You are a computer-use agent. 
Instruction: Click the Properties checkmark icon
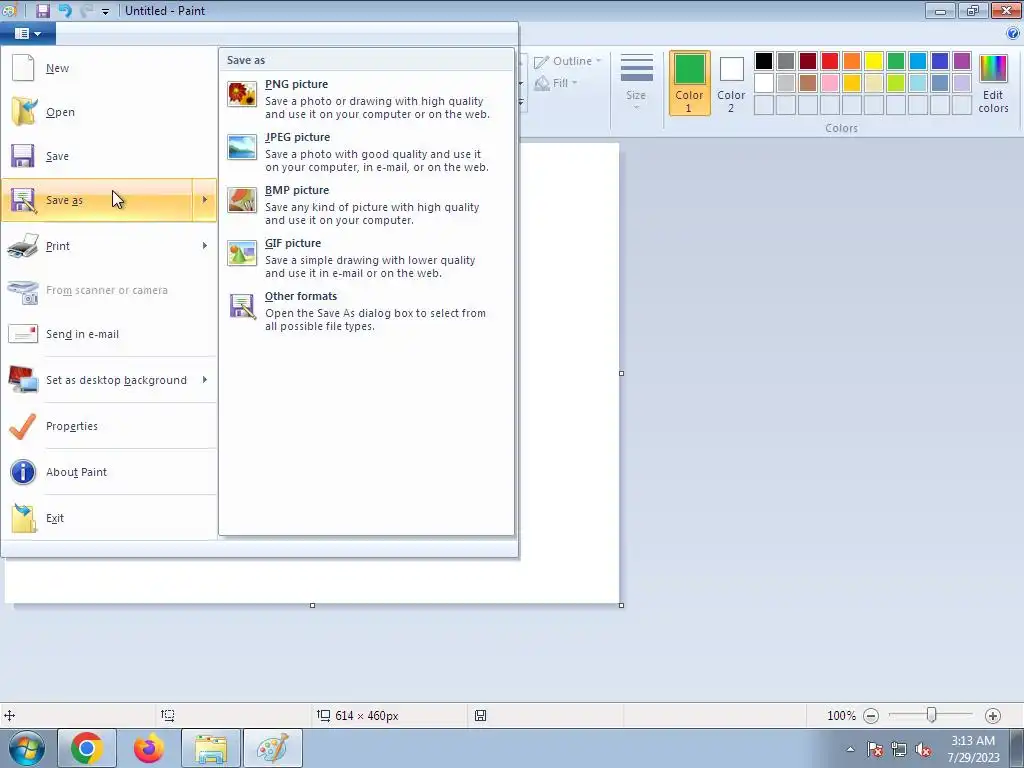coord(23,426)
